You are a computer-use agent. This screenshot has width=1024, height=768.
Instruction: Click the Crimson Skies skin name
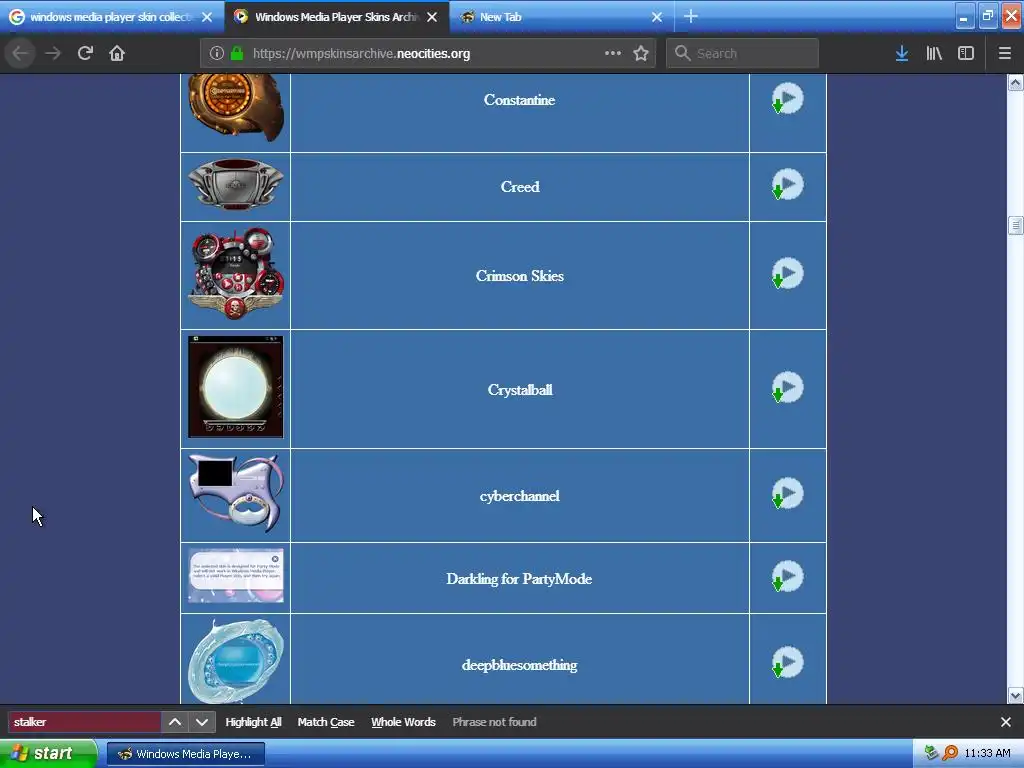coord(519,276)
